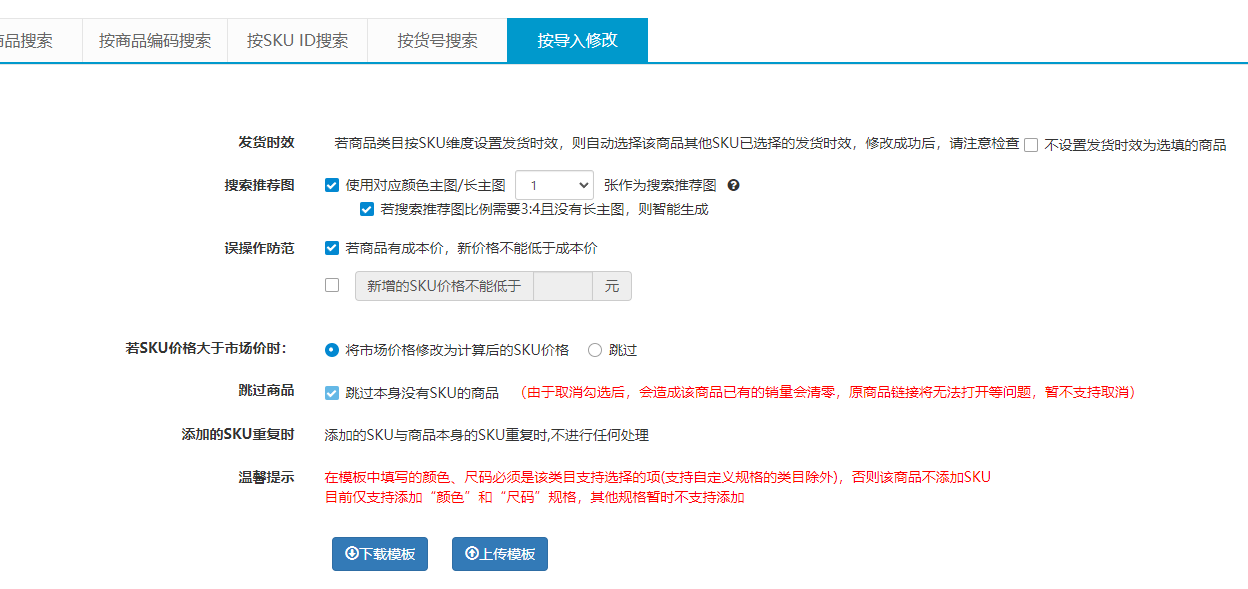Screen dimensions: 1248x589
Task: Expand the main image count dropdown
Action: click(x=554, y=186)
